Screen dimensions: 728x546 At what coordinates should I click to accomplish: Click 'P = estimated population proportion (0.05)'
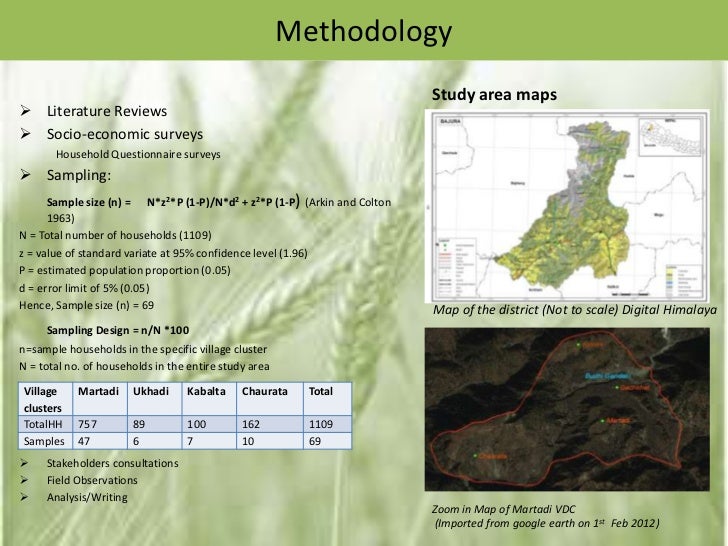tap(125, 270)
